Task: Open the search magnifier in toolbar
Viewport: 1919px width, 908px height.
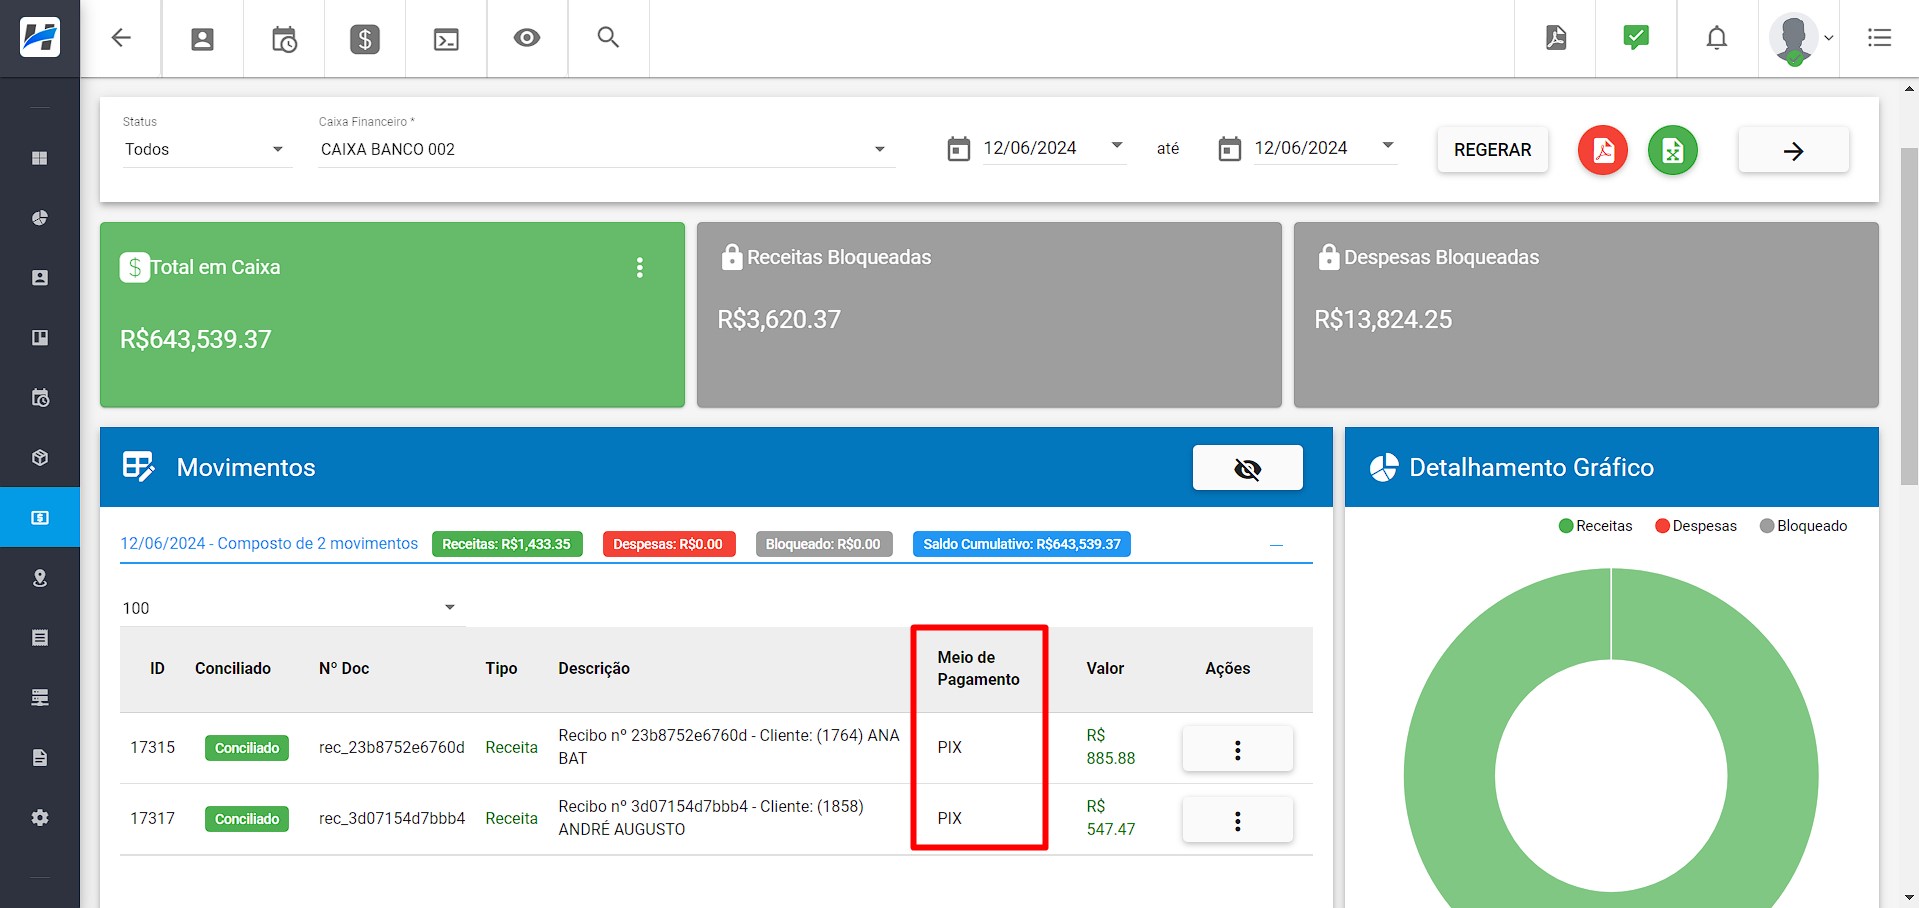Action: tap(608, 38)
